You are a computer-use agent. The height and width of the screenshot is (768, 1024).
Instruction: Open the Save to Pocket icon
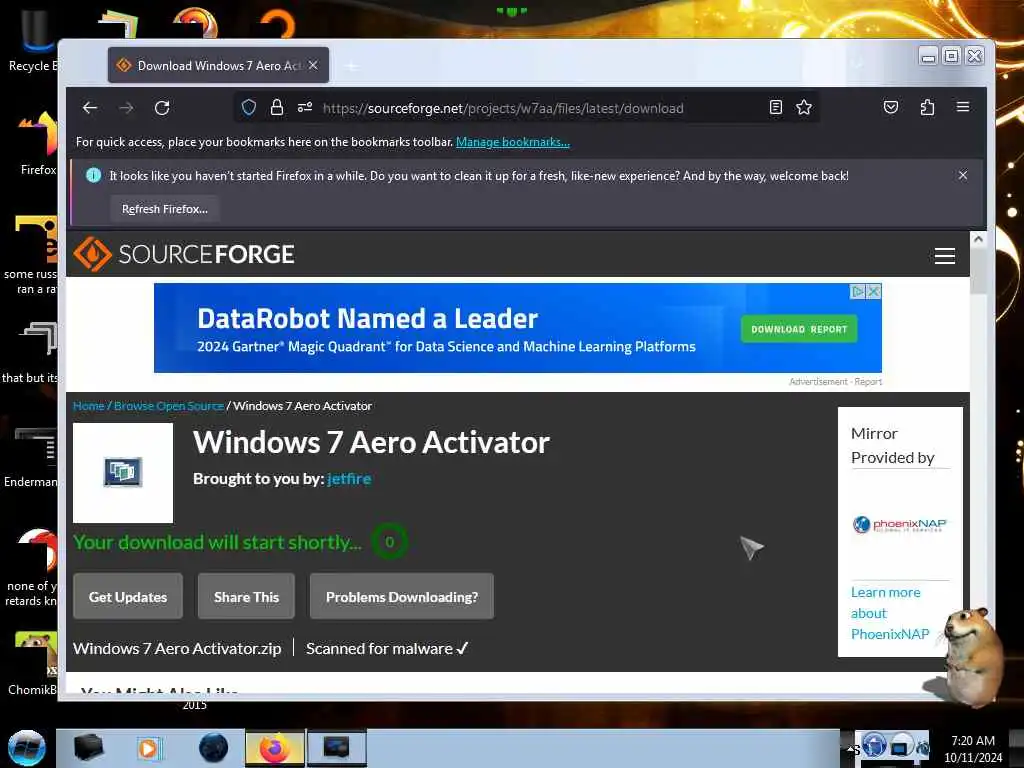890,107
